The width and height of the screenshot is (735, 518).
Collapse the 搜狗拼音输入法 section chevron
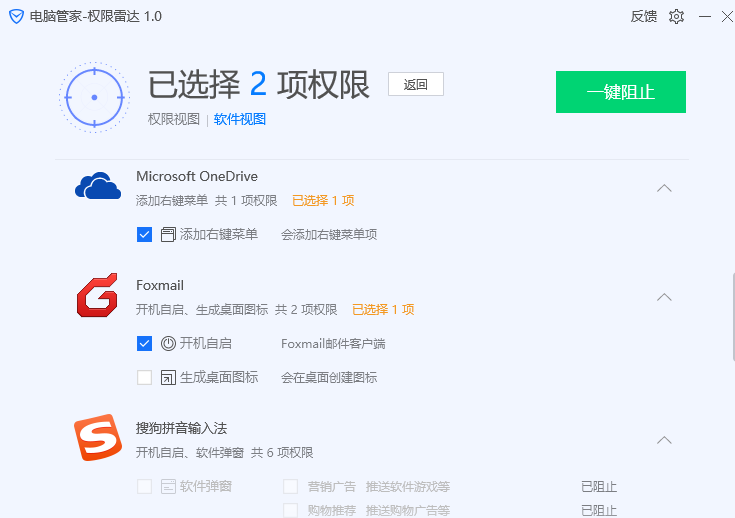pyautogui.click(x=664, y=440)
